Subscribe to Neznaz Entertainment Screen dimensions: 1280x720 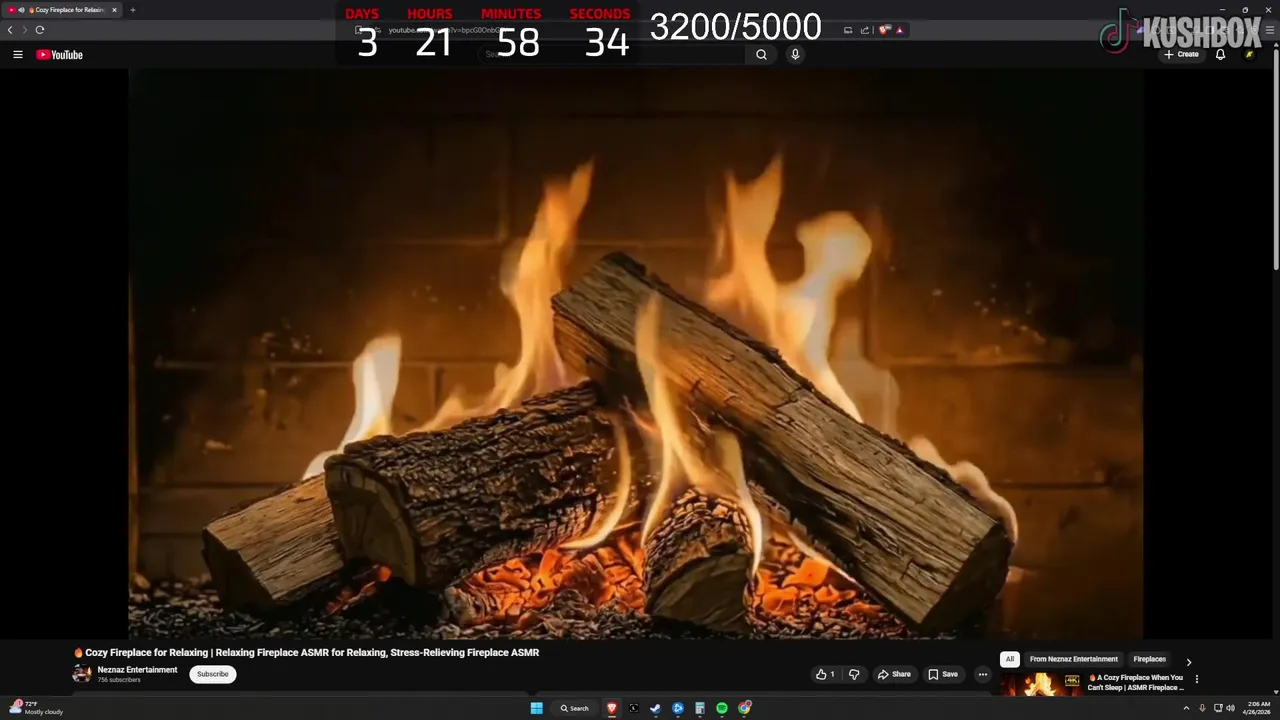pyautogui.click(x=213, y=674)
